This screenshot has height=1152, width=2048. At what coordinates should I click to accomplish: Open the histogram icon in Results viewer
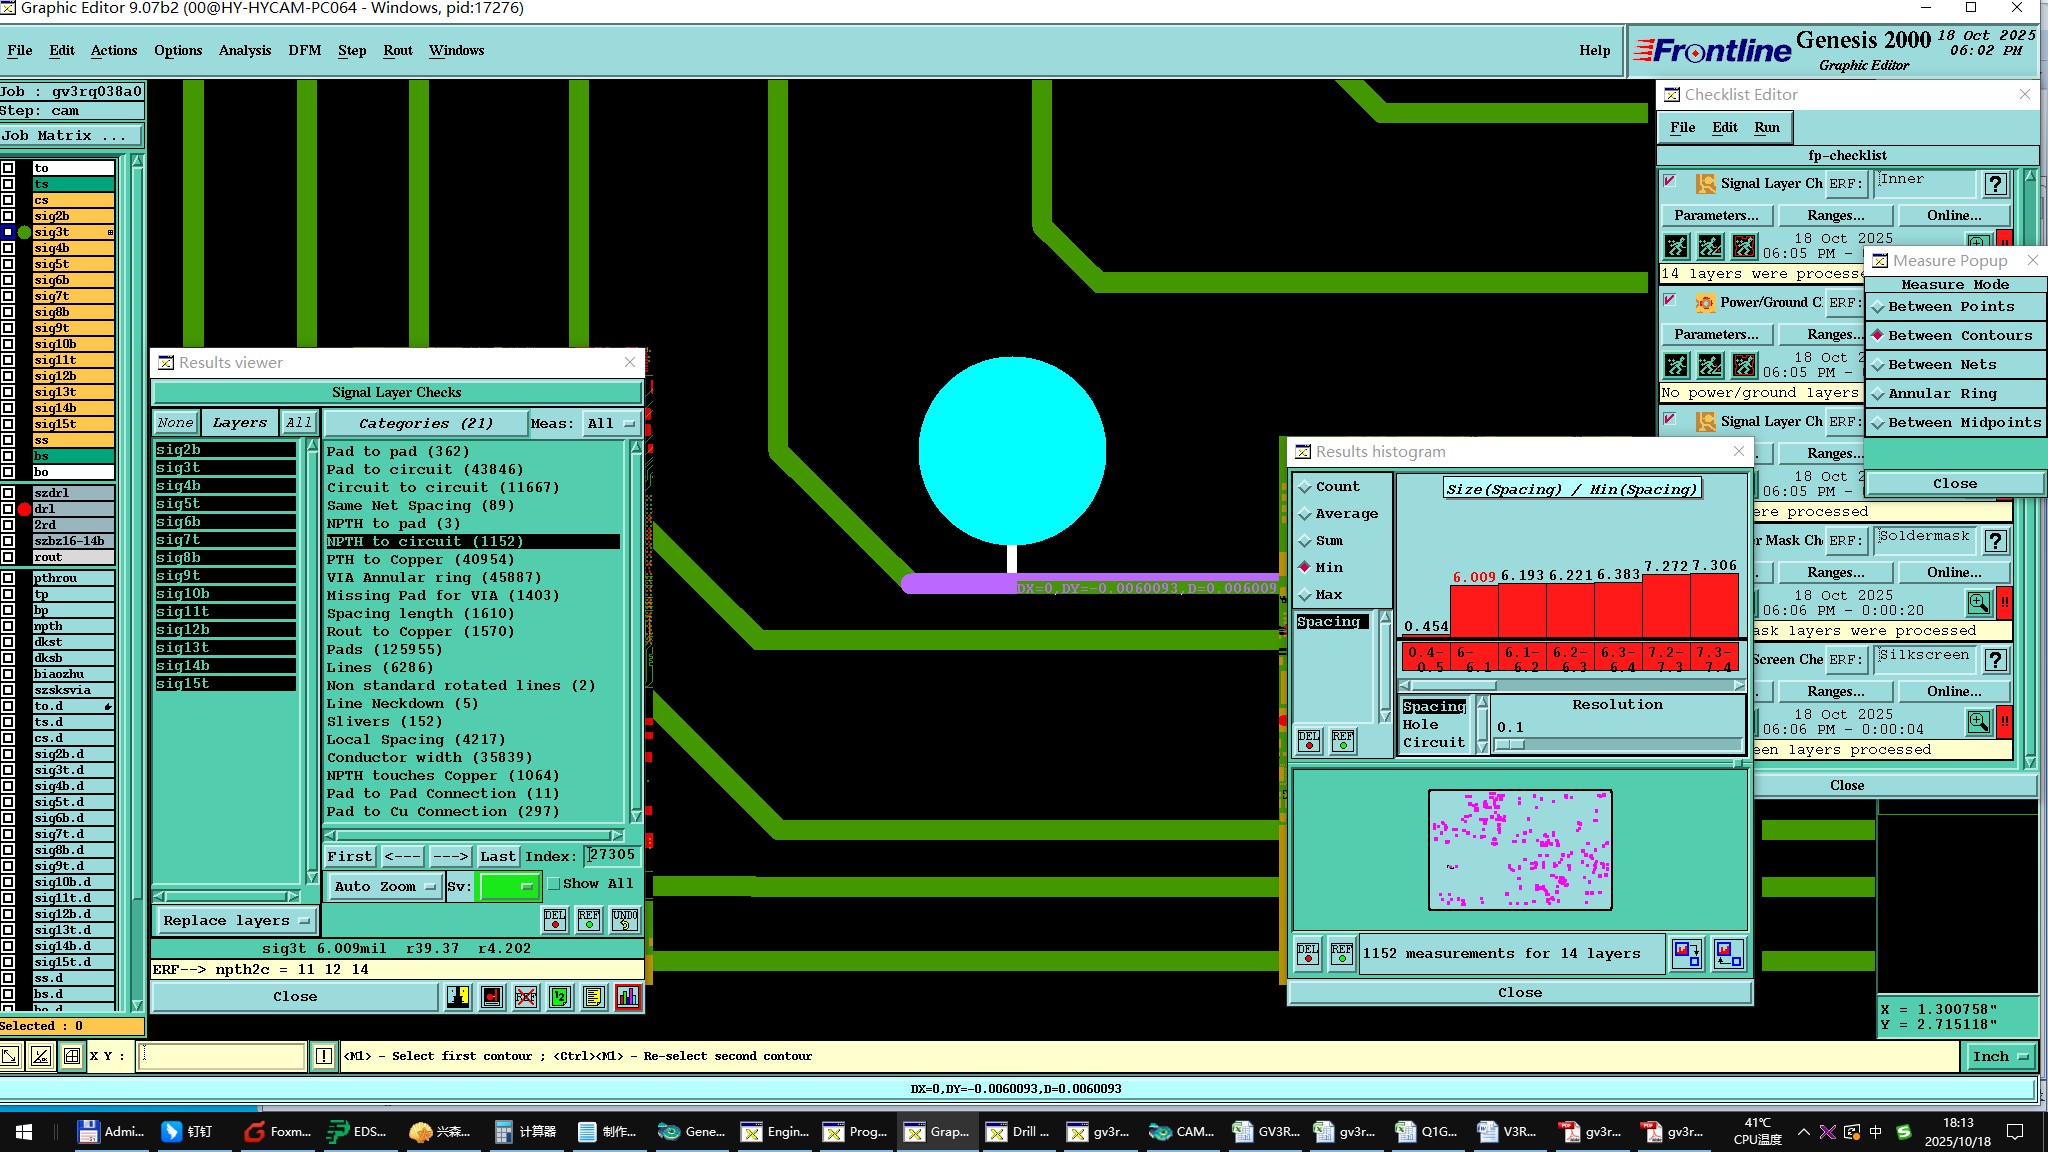pos(628,996)
